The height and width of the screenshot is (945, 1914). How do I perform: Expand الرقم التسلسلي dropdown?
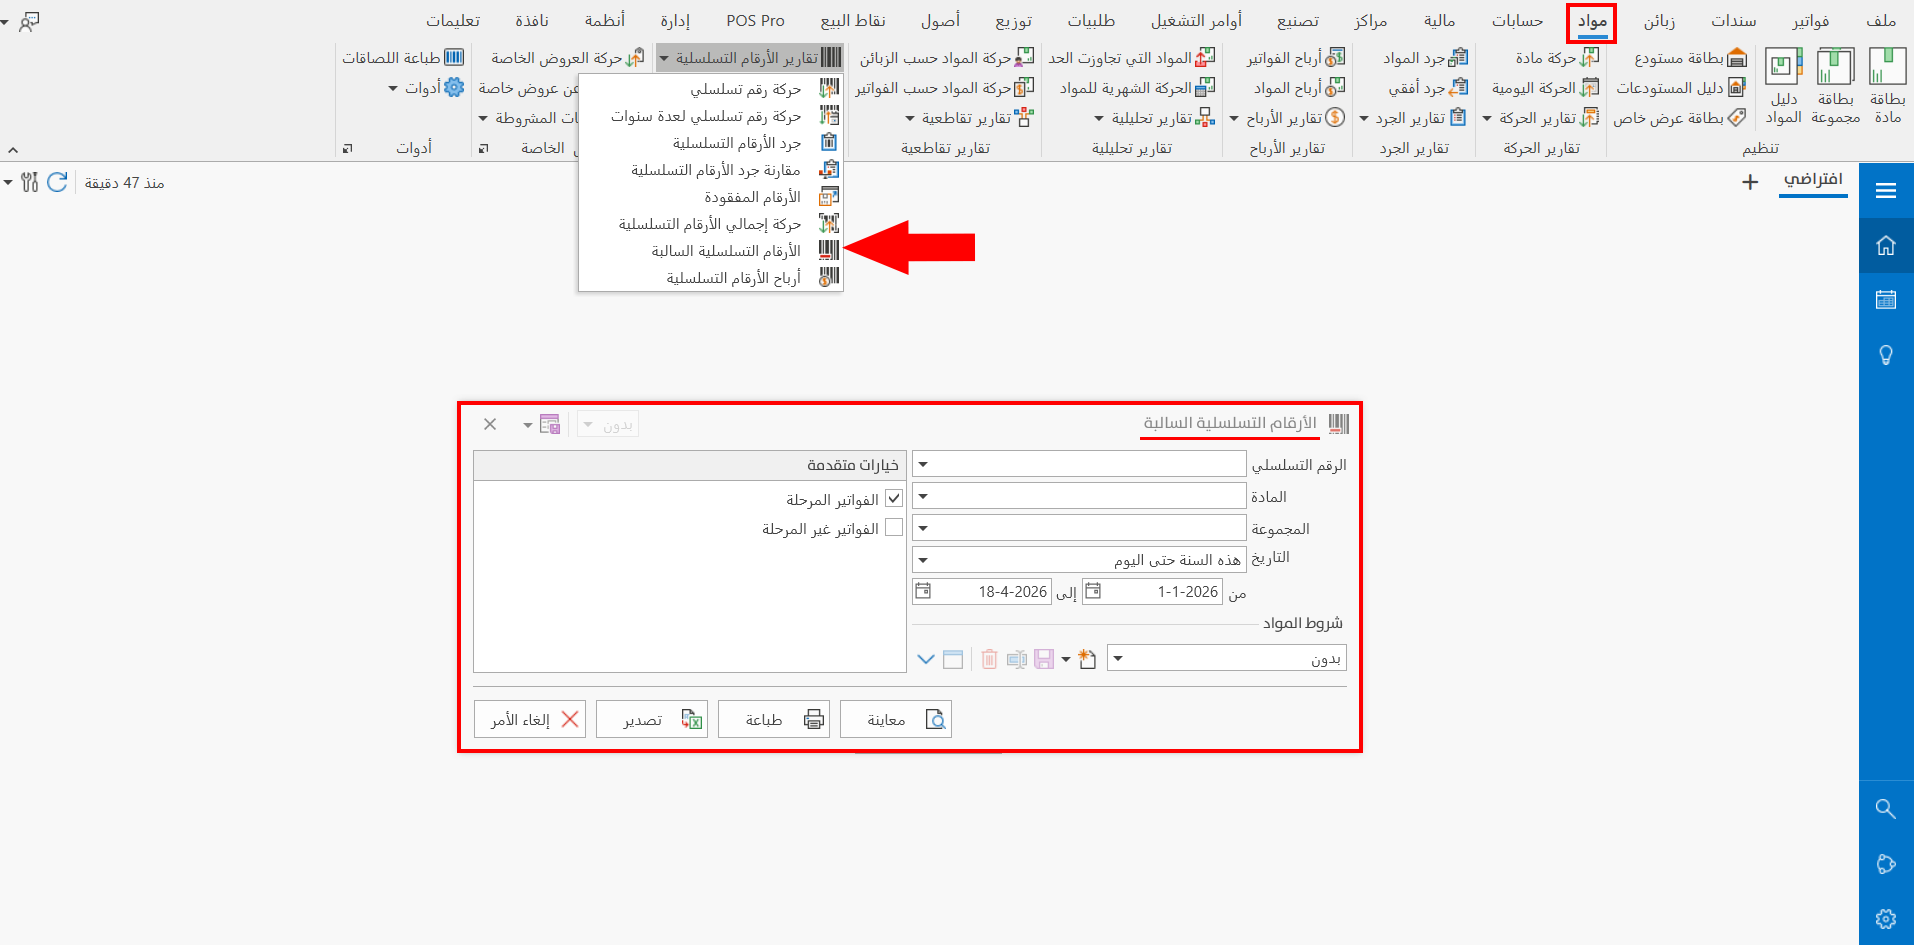point(923,465)
